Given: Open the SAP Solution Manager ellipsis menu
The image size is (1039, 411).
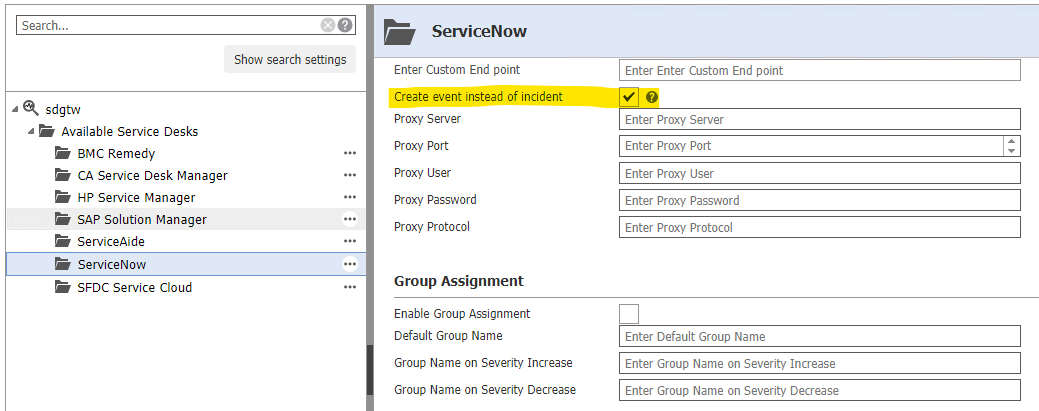Looking at the screenshot, I should (350, 220).
